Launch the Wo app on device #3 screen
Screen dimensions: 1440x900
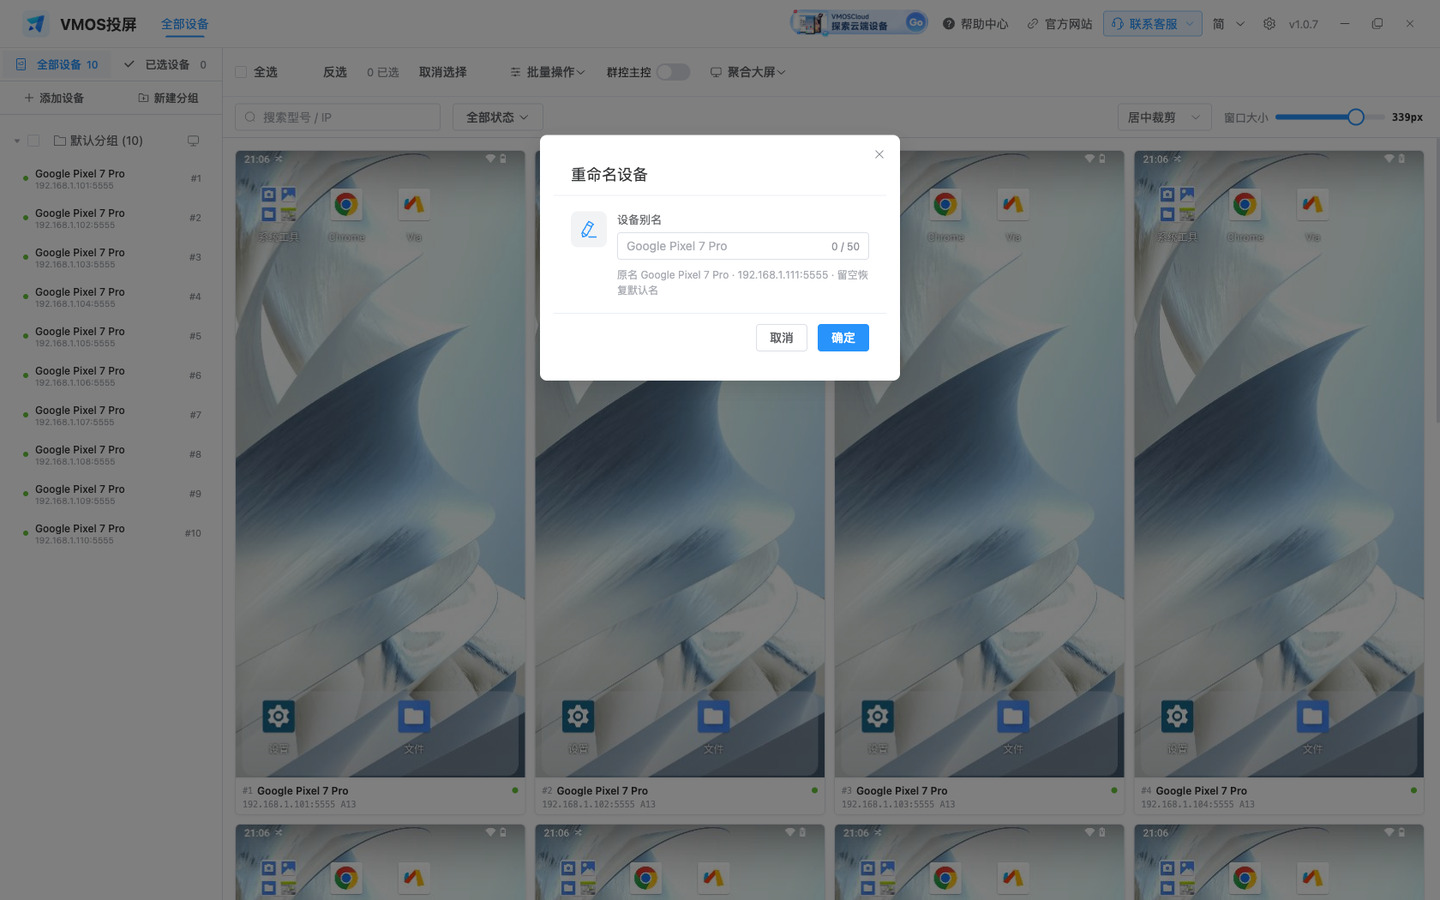[x=1013, y=205]
